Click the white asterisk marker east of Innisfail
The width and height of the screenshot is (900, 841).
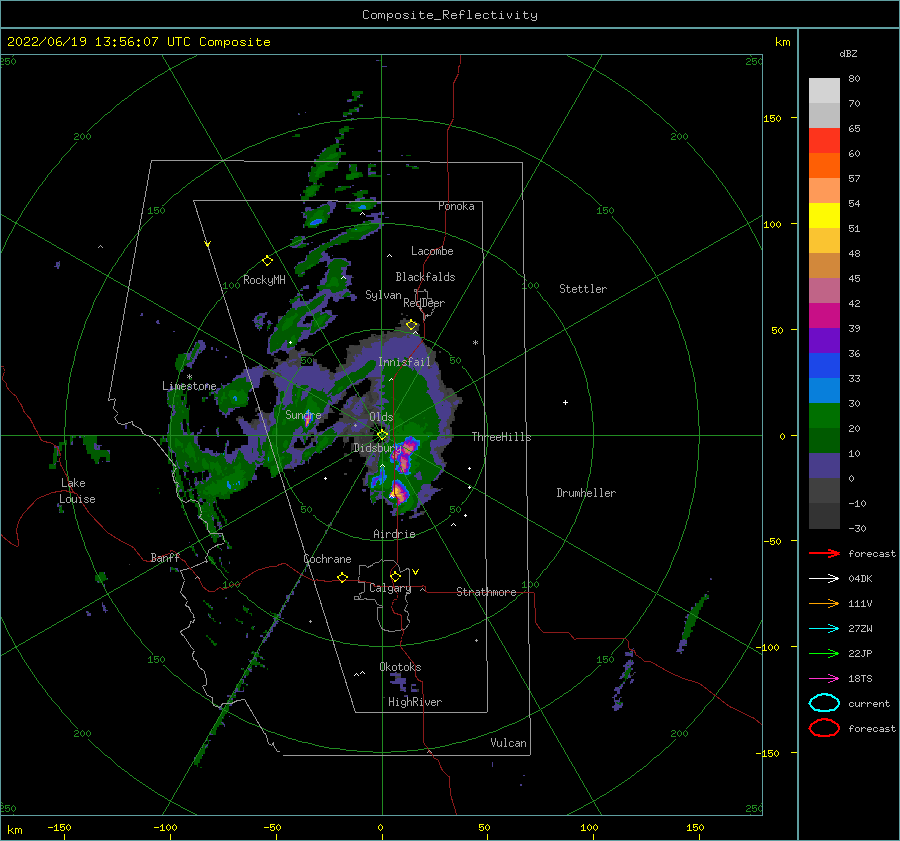pos(475,343)
